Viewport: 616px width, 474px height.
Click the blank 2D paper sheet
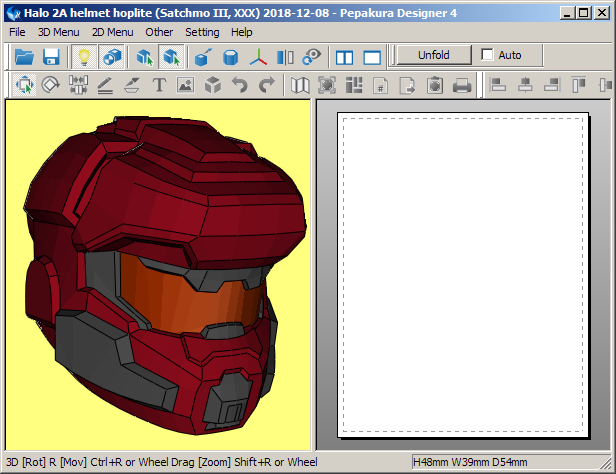(463, 275)
